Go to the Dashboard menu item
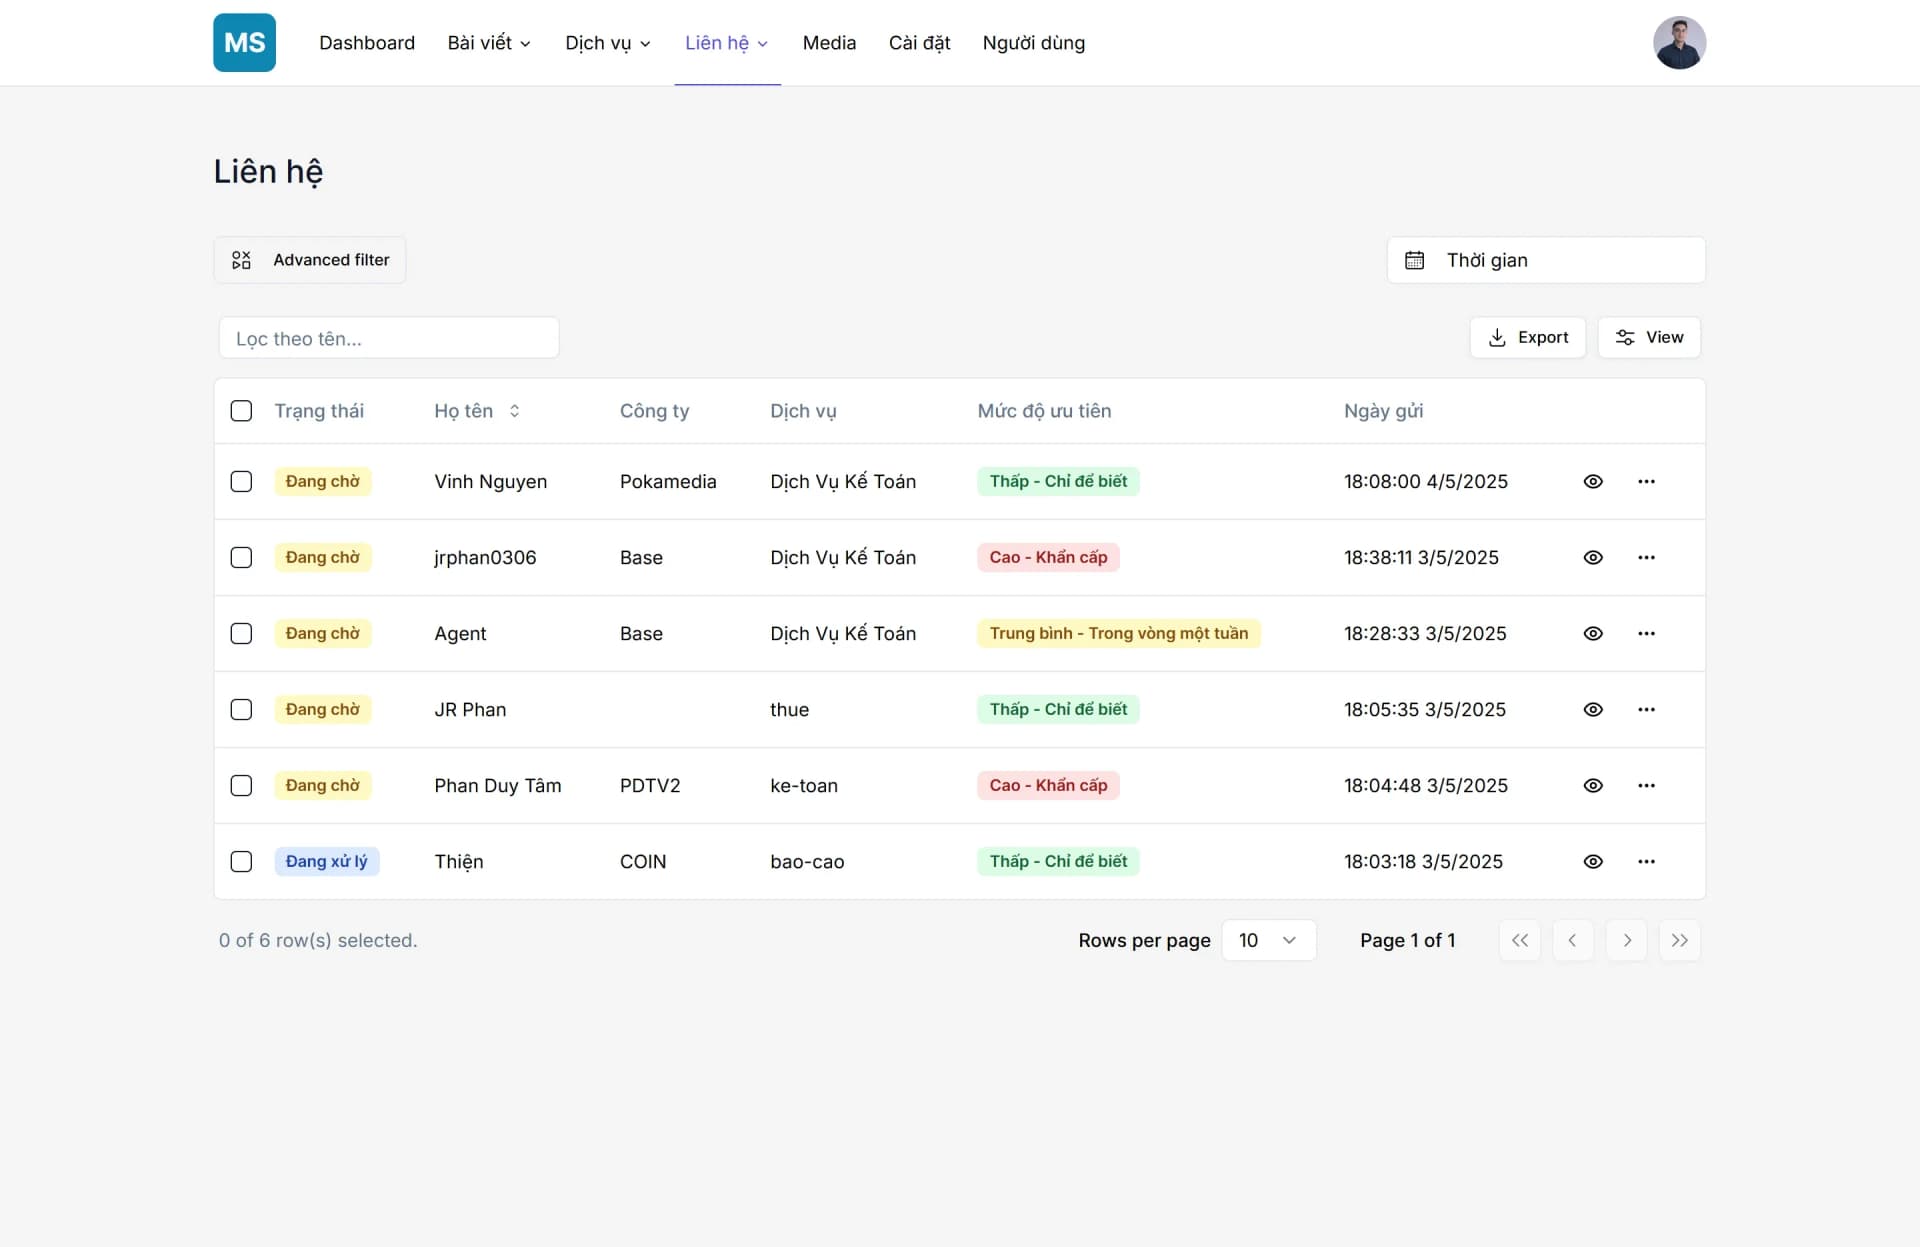Screen dimensions: 1920x1247 click(367, 43)
